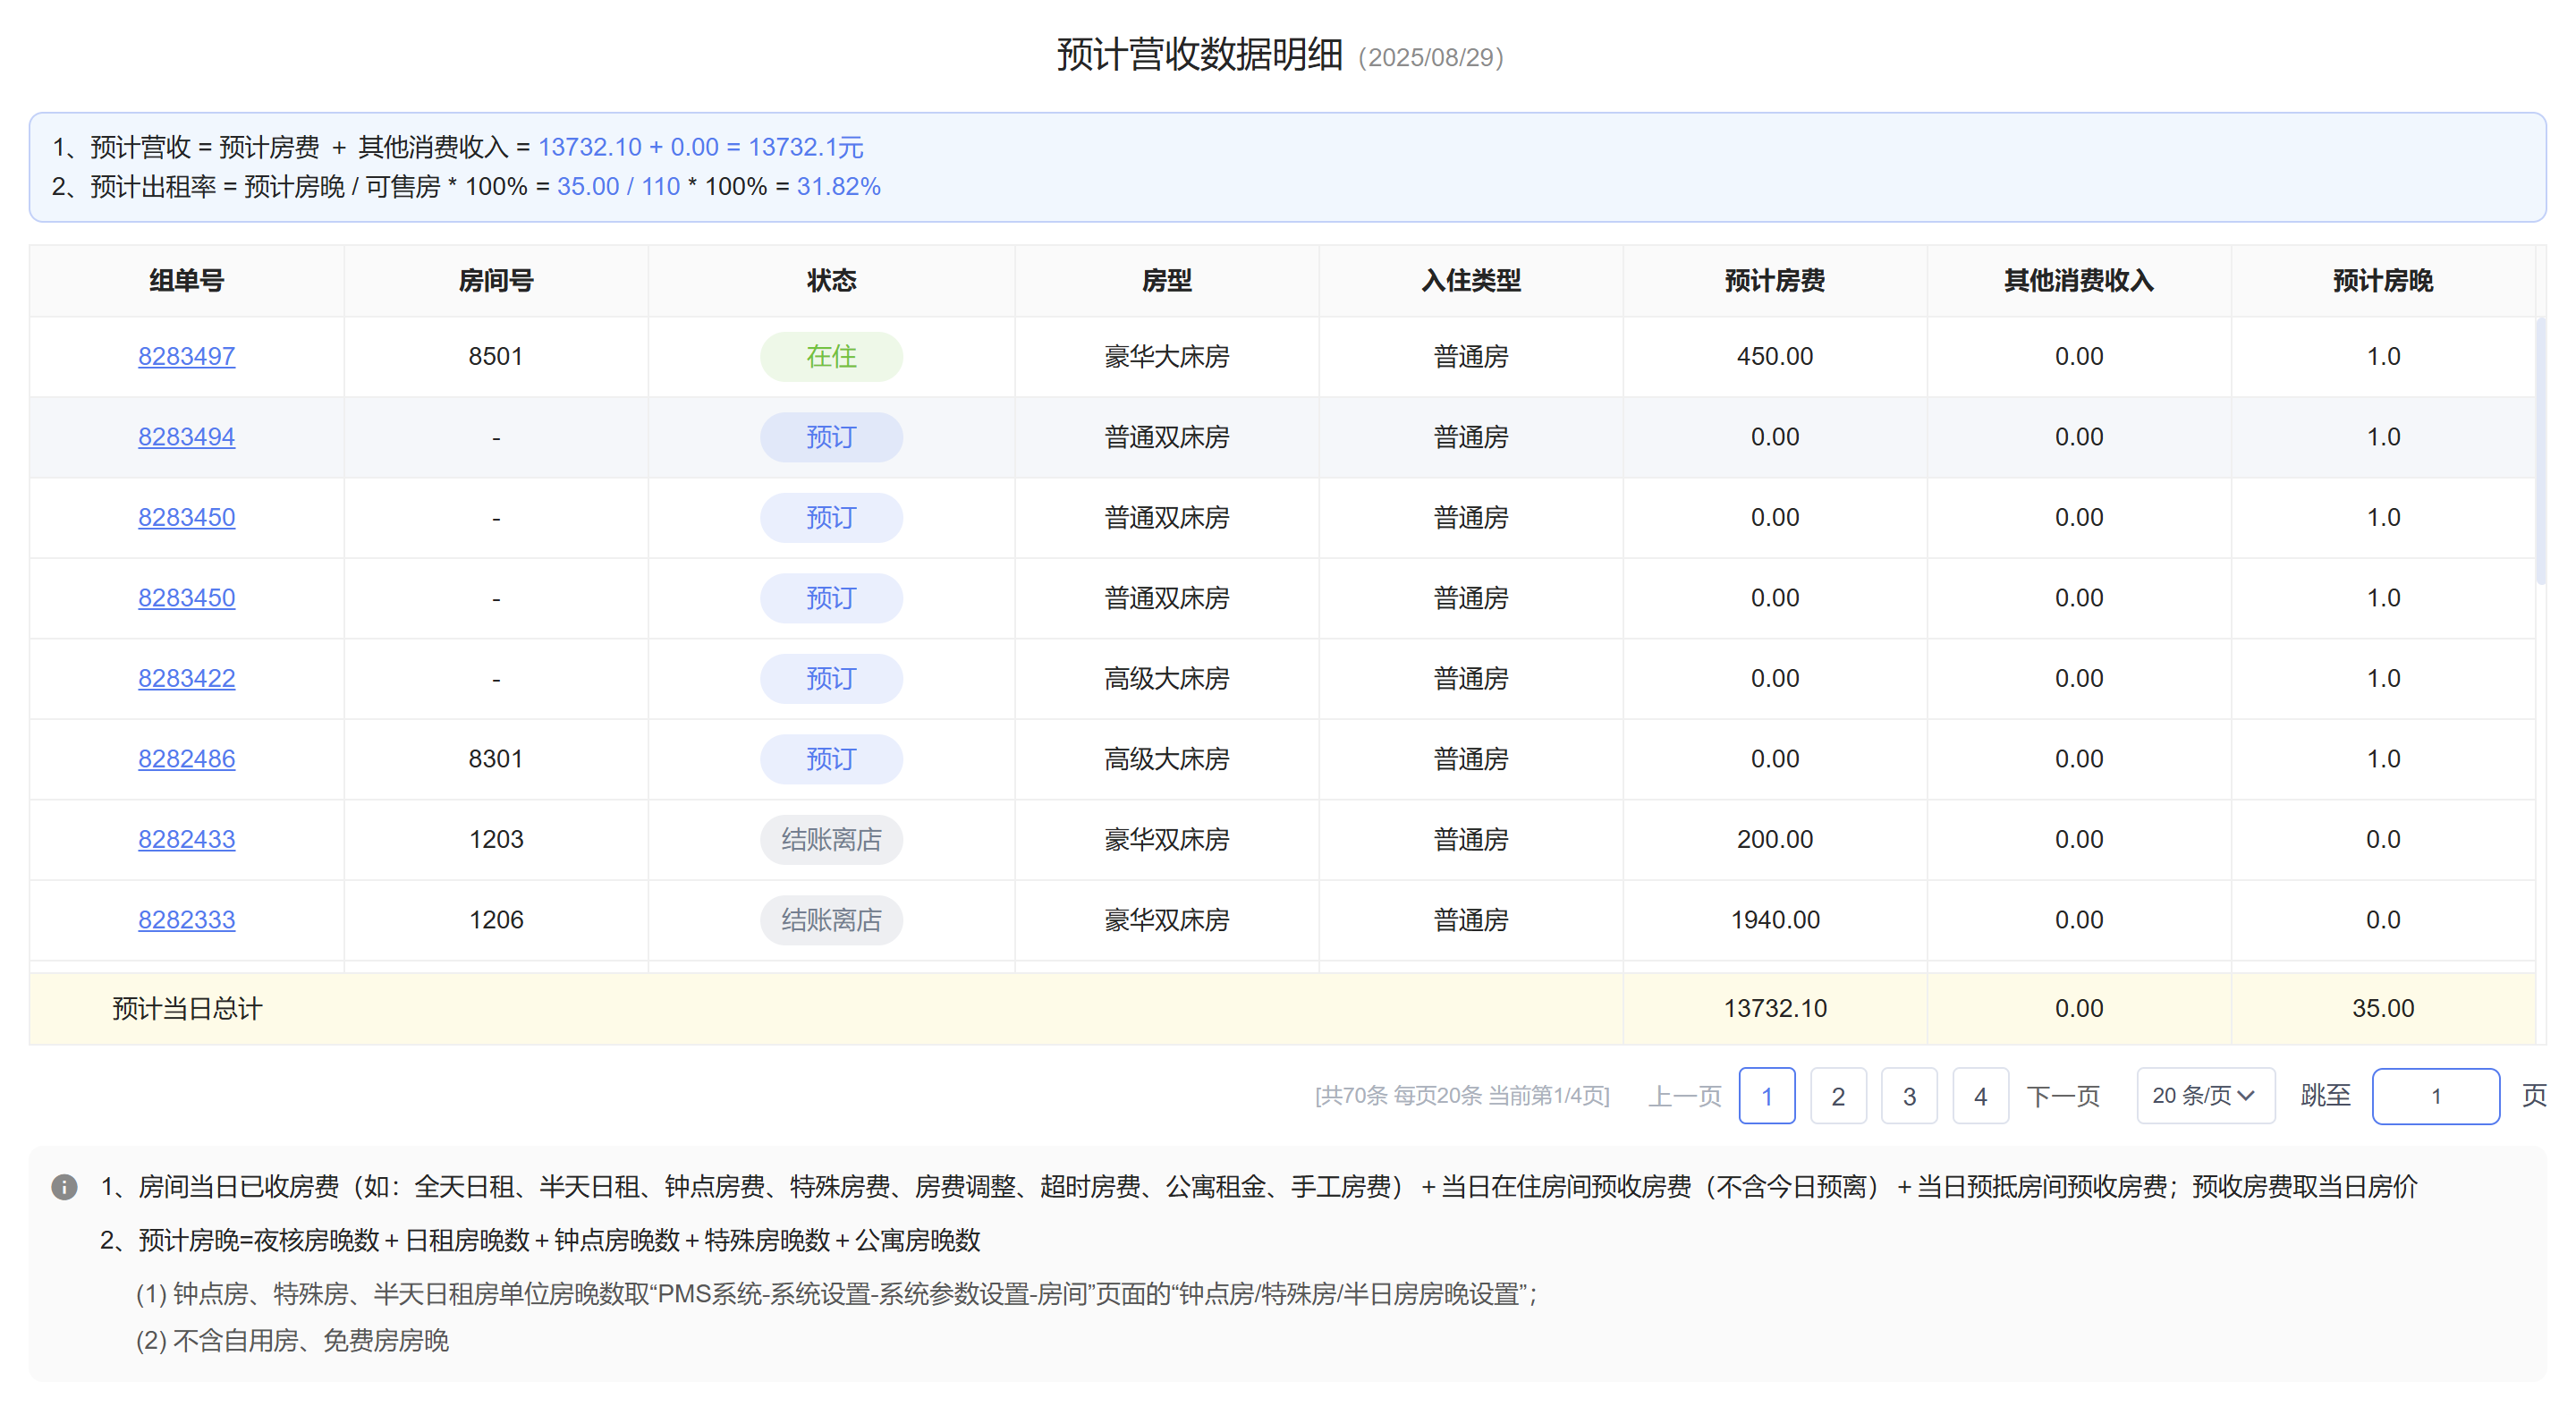Click the '在住' status tag for room 8501
This screenshot has height=1415, width=2576.
point(831,356)
